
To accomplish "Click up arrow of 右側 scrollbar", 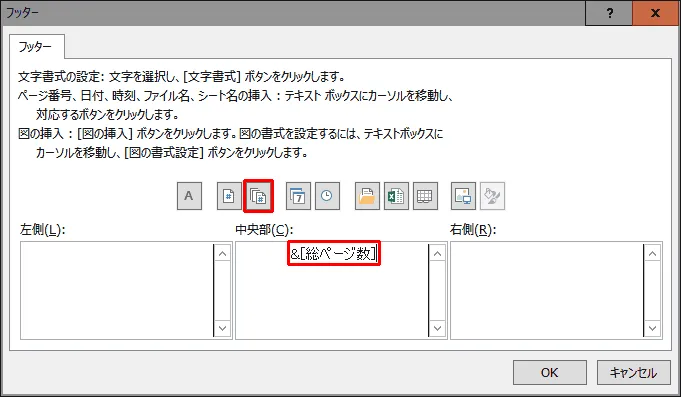I will pyautogui.click(x=652, y=253).
